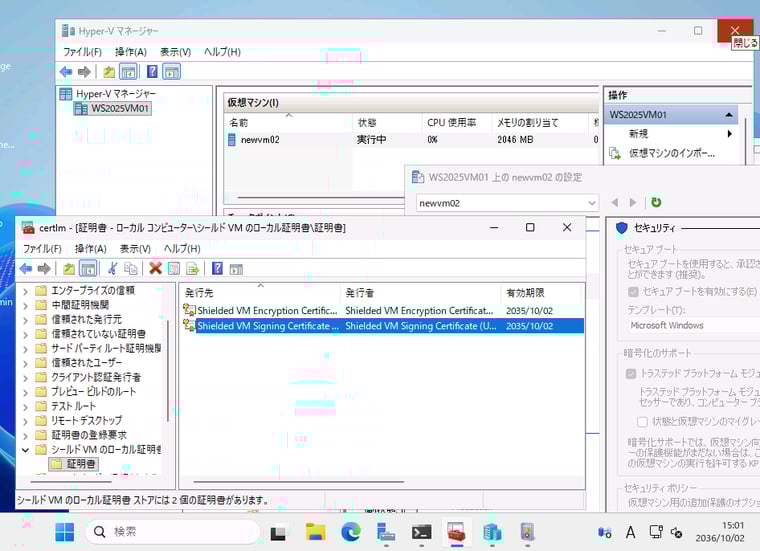Expand the エンタープライズの信頼 folder
The image size is (760, 551).
tap(26, 291)
